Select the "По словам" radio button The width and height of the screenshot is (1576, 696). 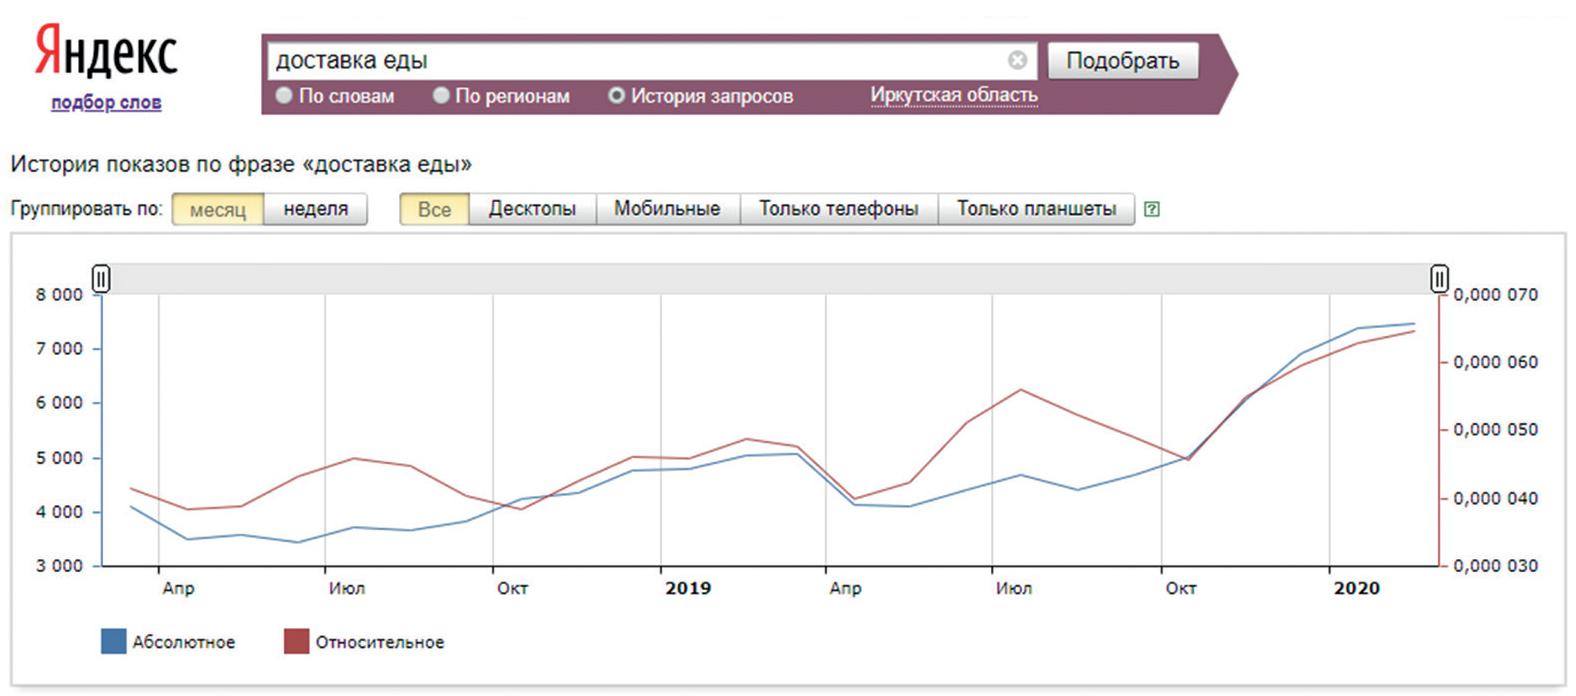284,96
